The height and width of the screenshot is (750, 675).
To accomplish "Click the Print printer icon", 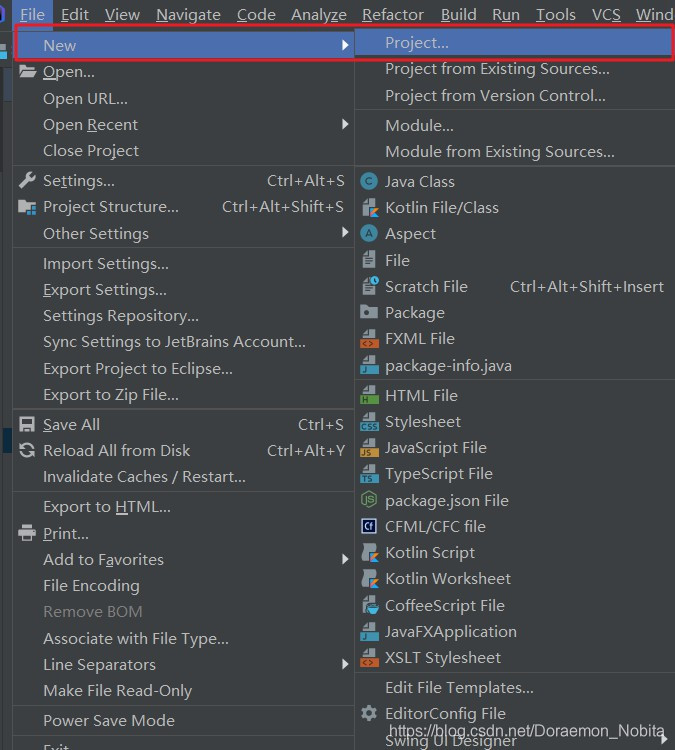I will point(27,532).
